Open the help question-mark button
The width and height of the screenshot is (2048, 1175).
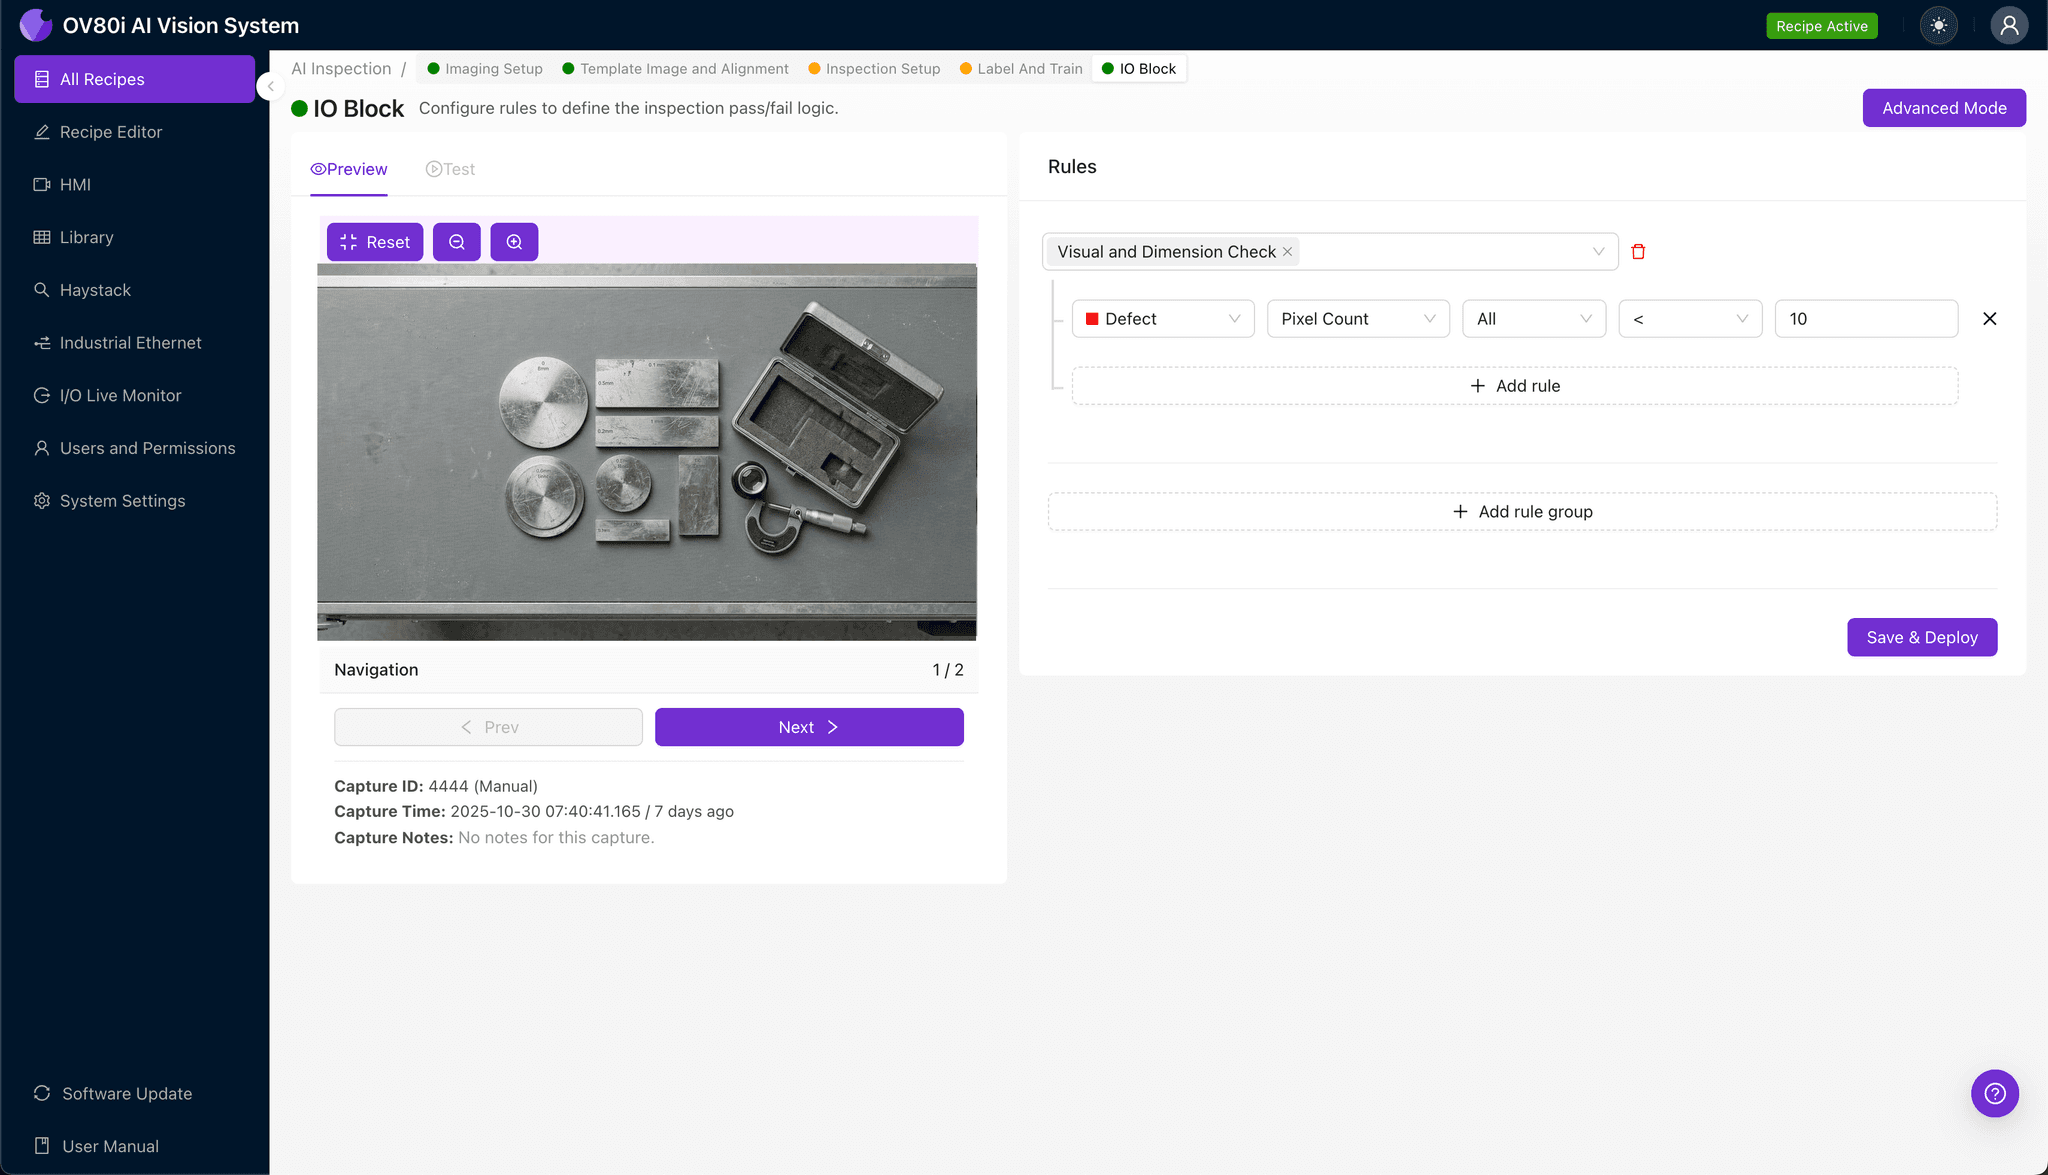[x=1995, y=1093]
